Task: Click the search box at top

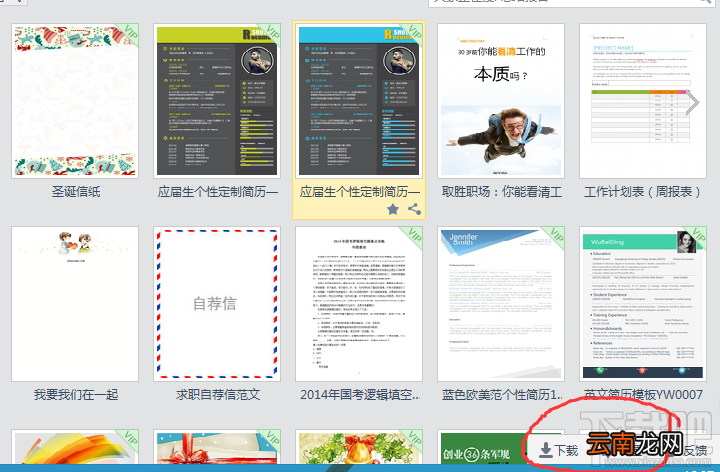Action: coord(571,2)
